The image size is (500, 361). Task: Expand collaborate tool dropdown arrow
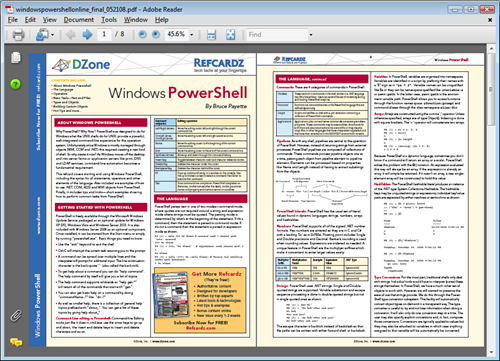point(53,35)
